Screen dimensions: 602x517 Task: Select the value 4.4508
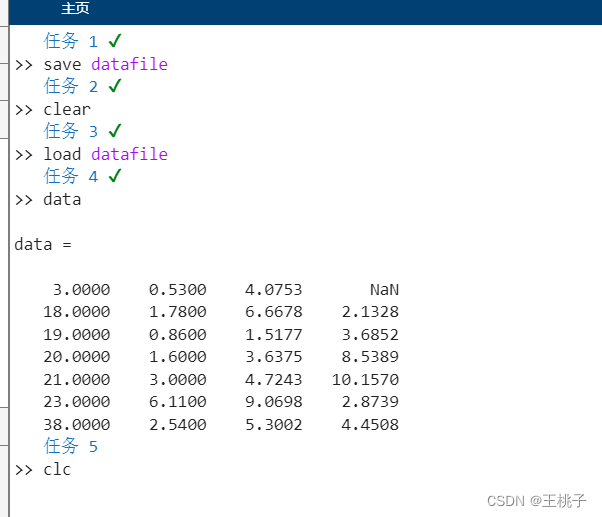370,425
